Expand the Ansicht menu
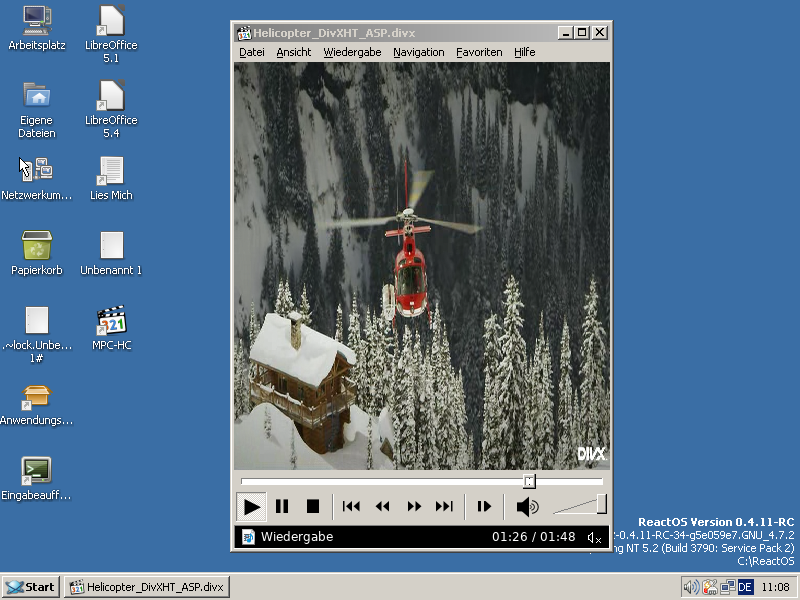The image size is (800, 600). coord(294,52)
